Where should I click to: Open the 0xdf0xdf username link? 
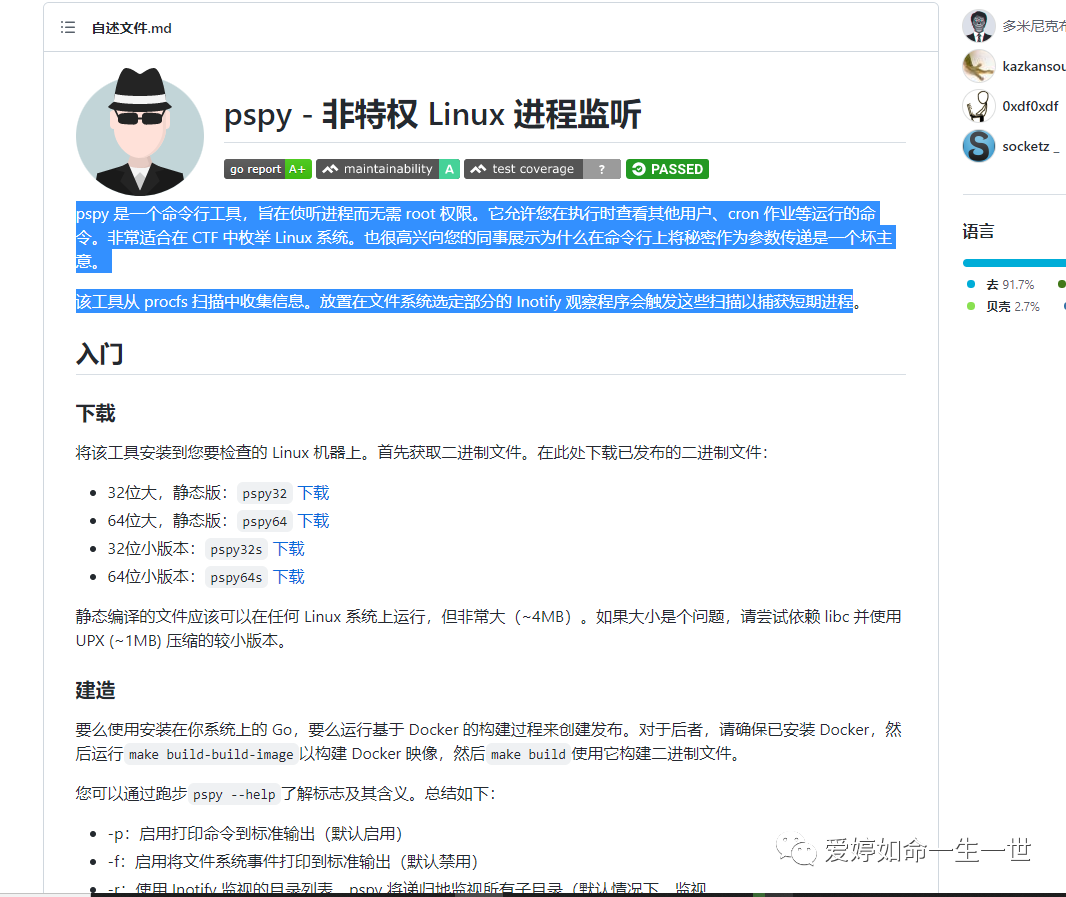point(1030,106)
